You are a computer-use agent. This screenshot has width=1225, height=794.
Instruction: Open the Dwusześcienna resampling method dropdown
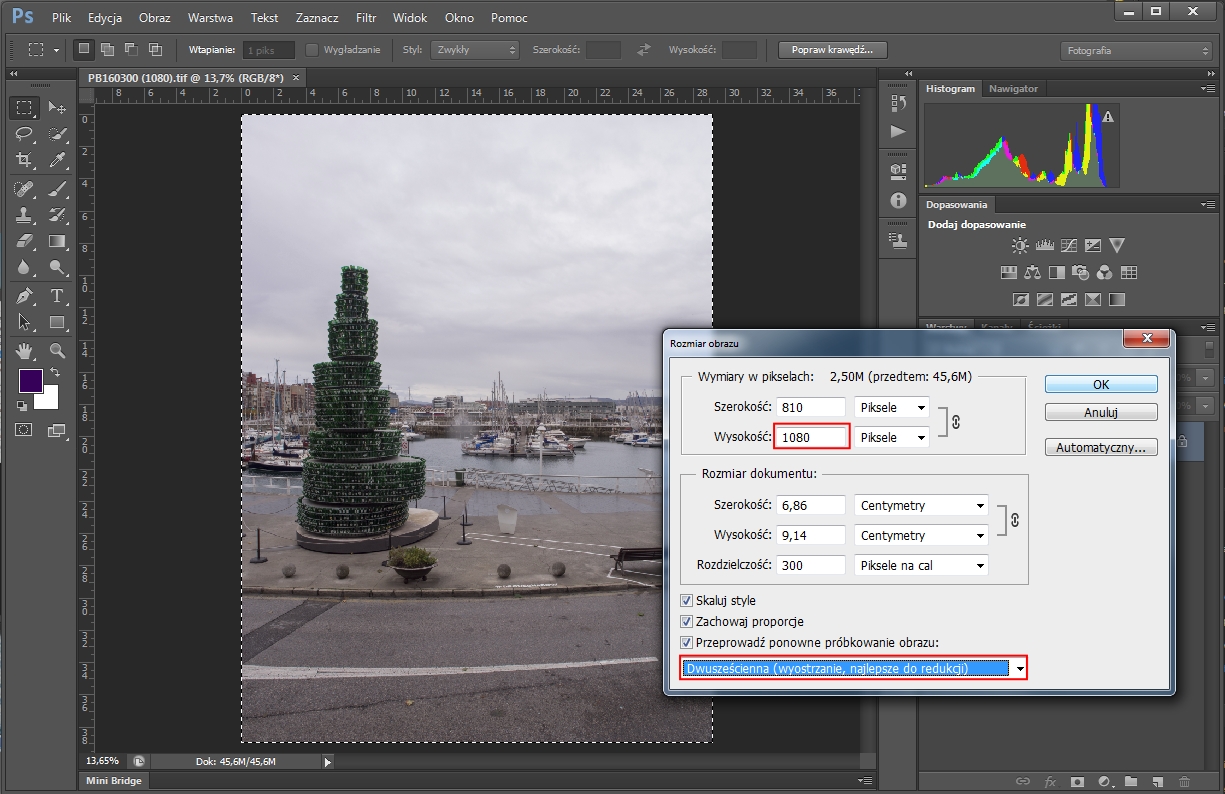1019,668
